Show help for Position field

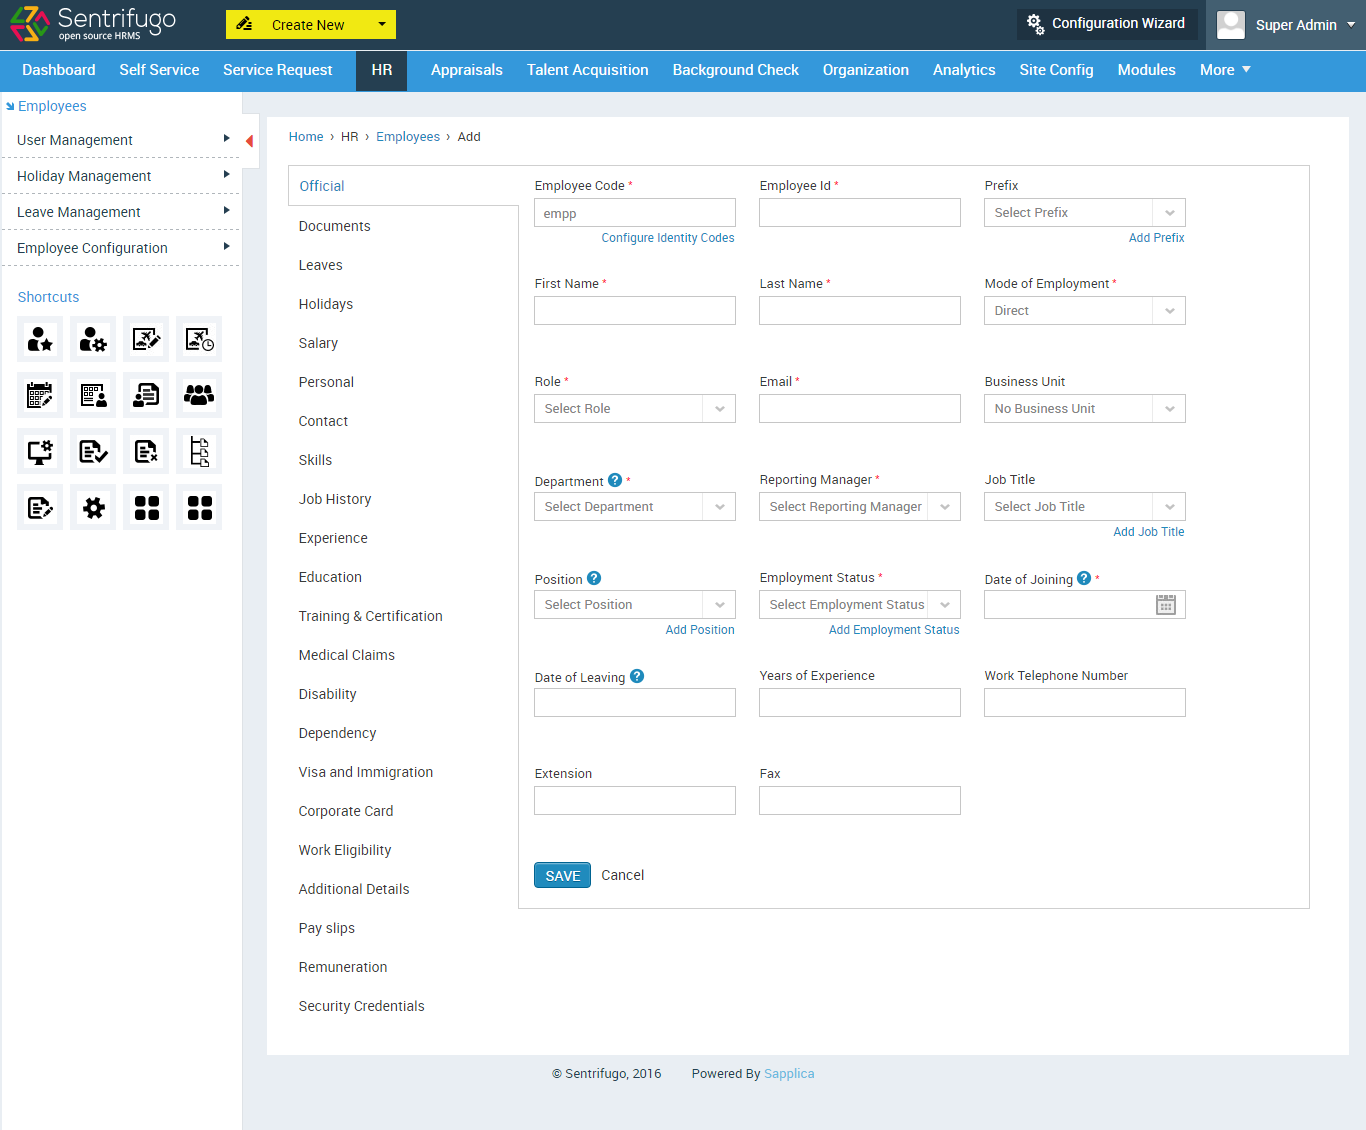click(x=594, y=578)
